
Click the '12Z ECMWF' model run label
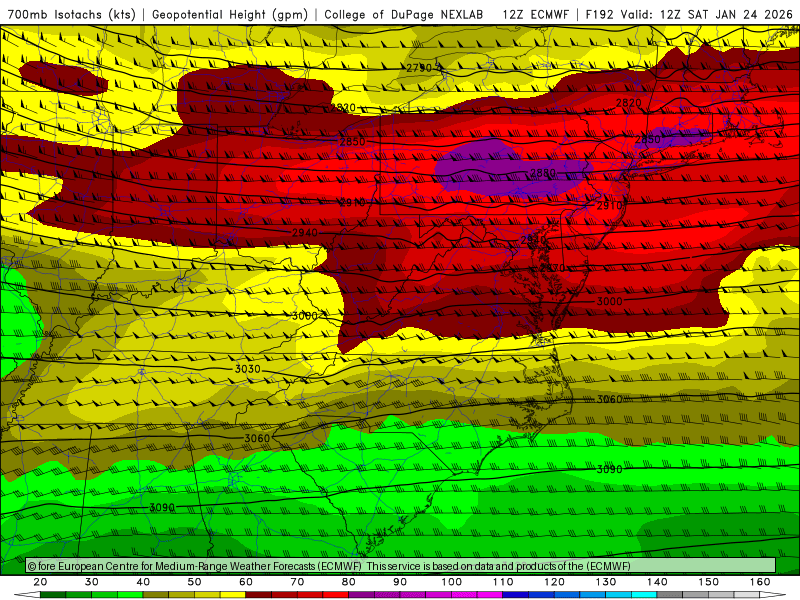535,14
